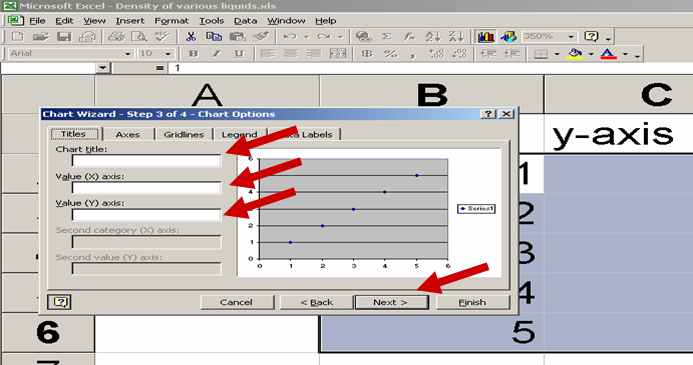Apply the yellow Fill Color bucket
693x365 pixels.
coord(575,54)
